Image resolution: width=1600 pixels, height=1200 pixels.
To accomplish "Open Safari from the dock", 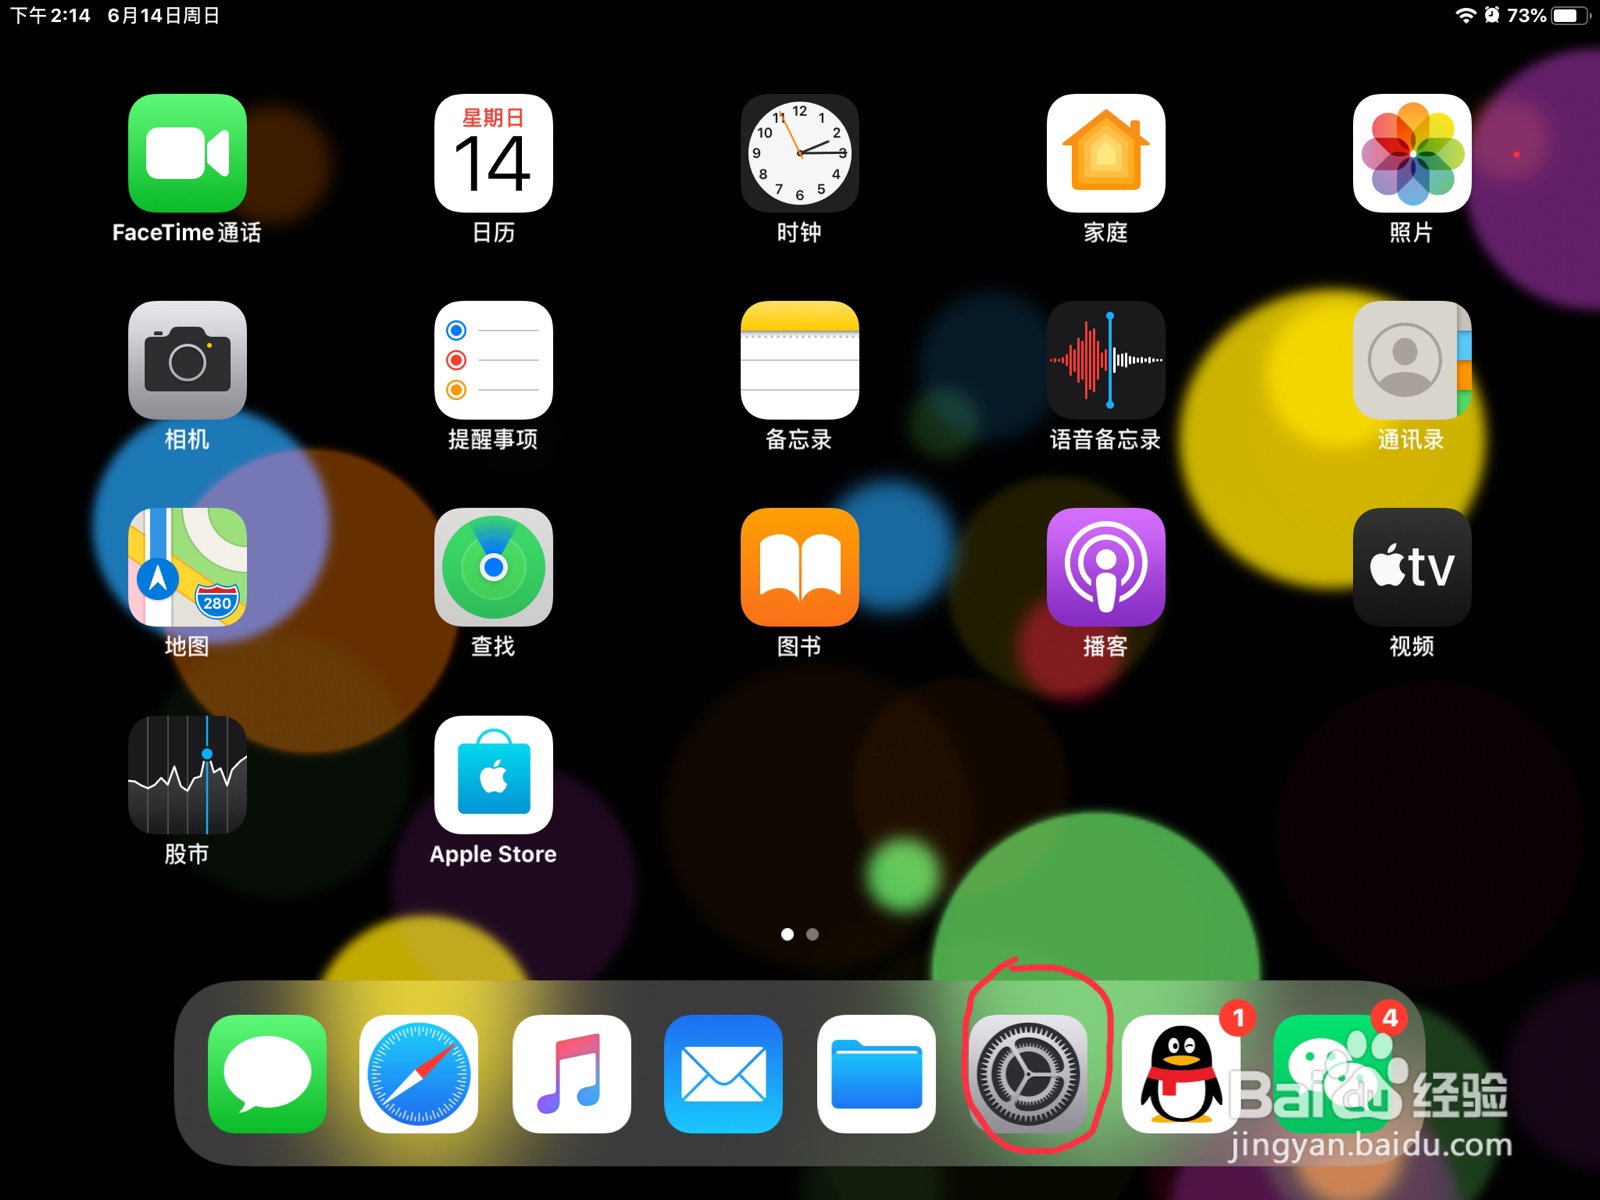I will click(419, 1075).
